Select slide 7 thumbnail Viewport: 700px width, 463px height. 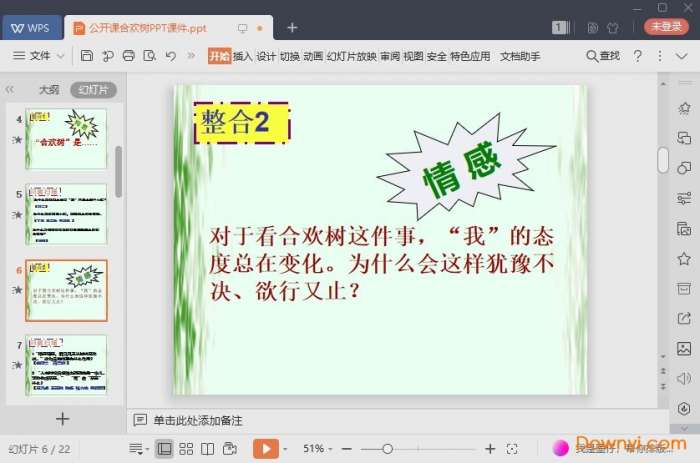pyautogui.click(x=66, y=365)
